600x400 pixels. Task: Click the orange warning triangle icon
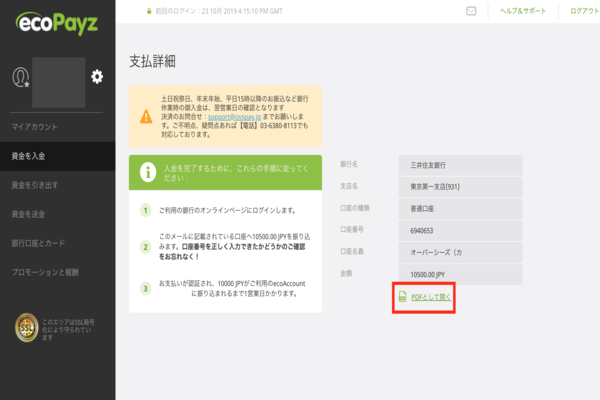146,116
